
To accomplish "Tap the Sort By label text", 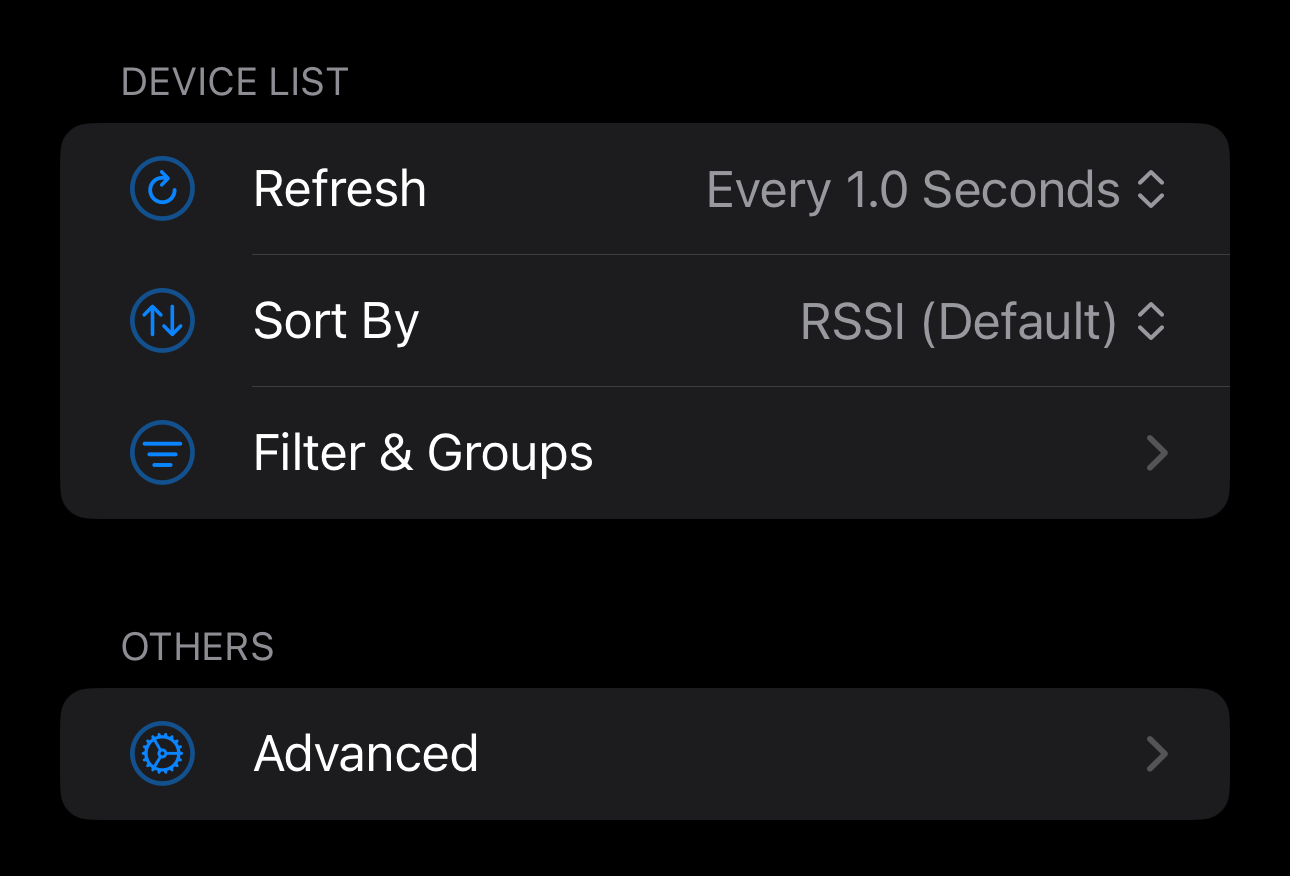I will click(x=336, y=321).
